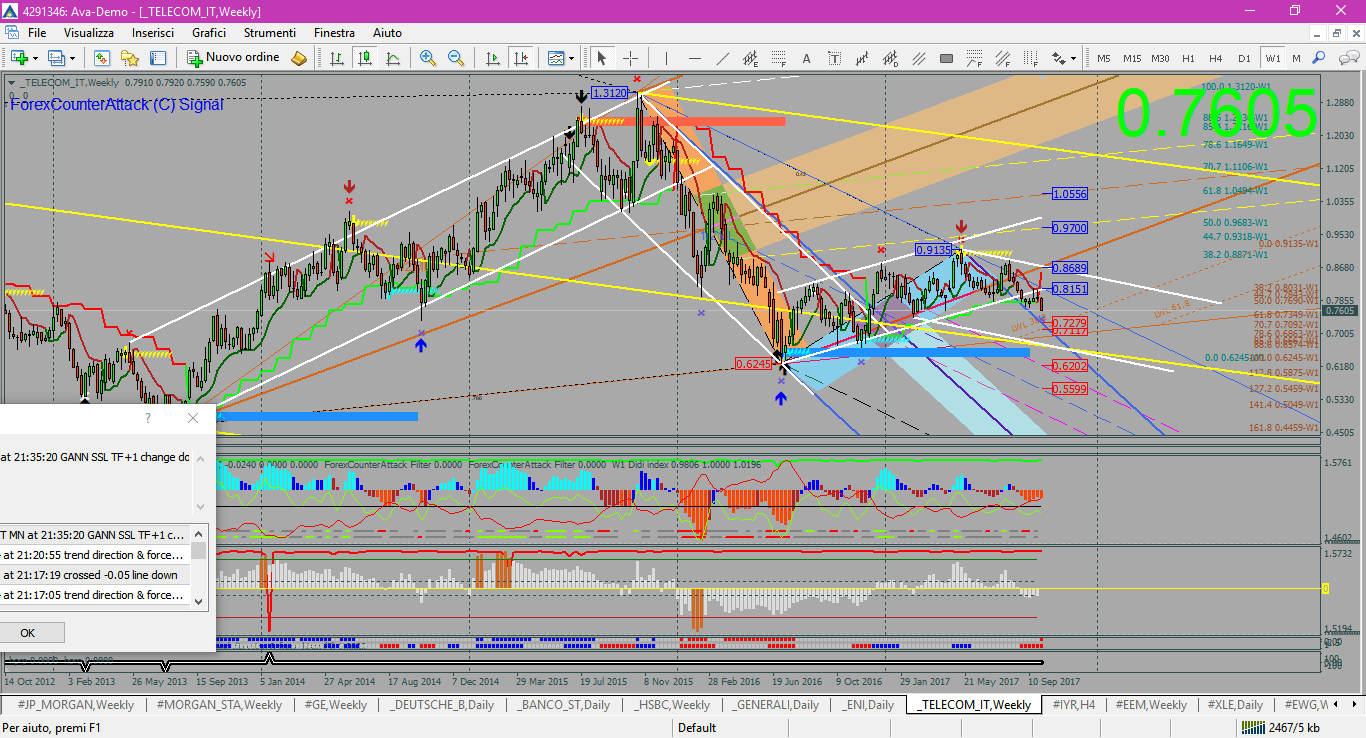Switch to _GENERALI,Daily chart tab
This screenshot has height=738, width=1366.
point(775,705)
